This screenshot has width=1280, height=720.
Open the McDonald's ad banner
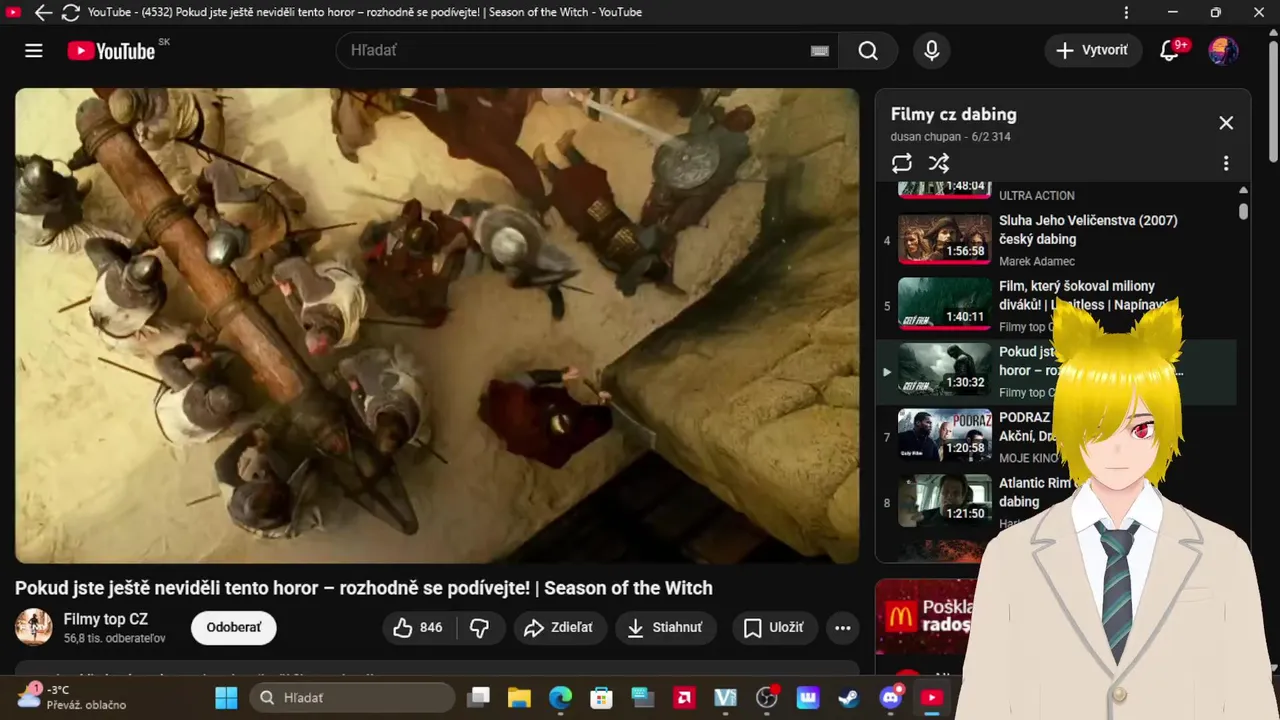pyautogui.click(x=925, y=618)
